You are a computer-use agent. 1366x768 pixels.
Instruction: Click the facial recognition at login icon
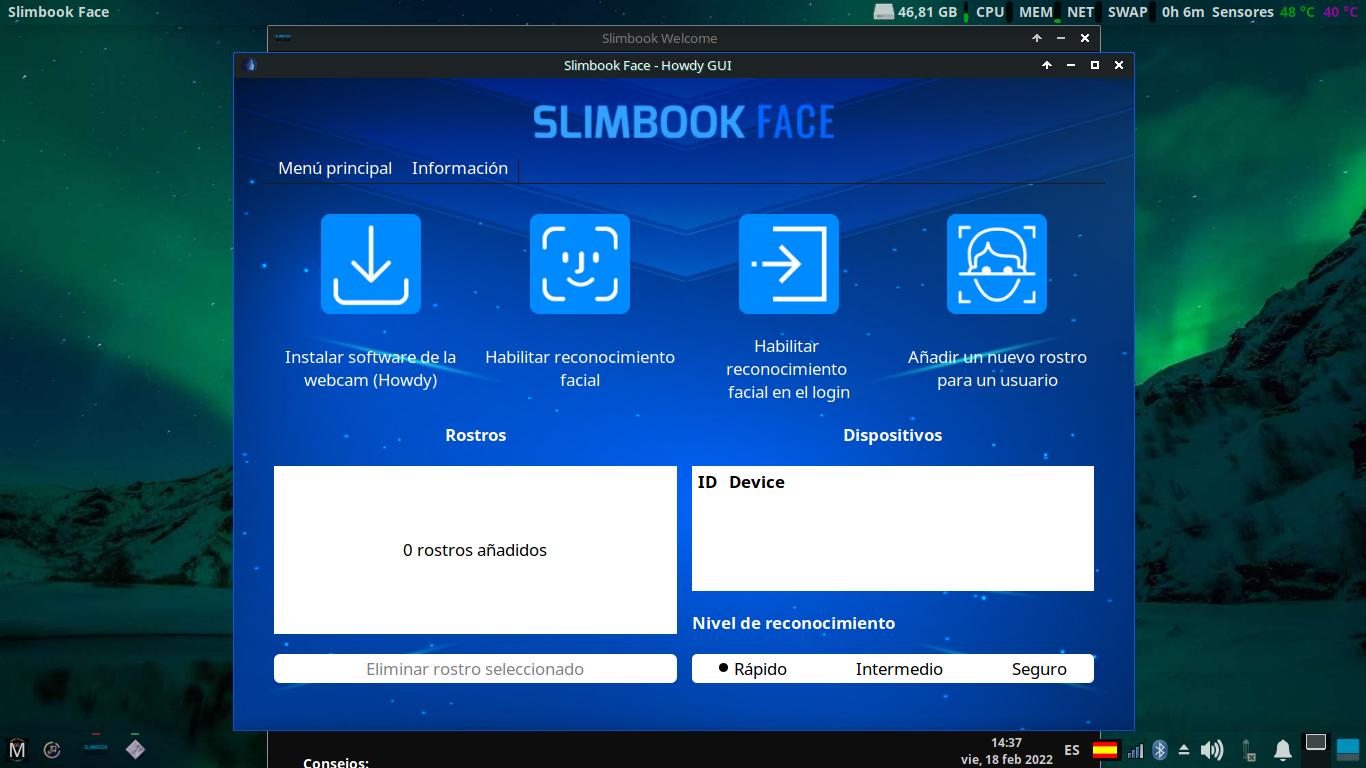(788, 264)
